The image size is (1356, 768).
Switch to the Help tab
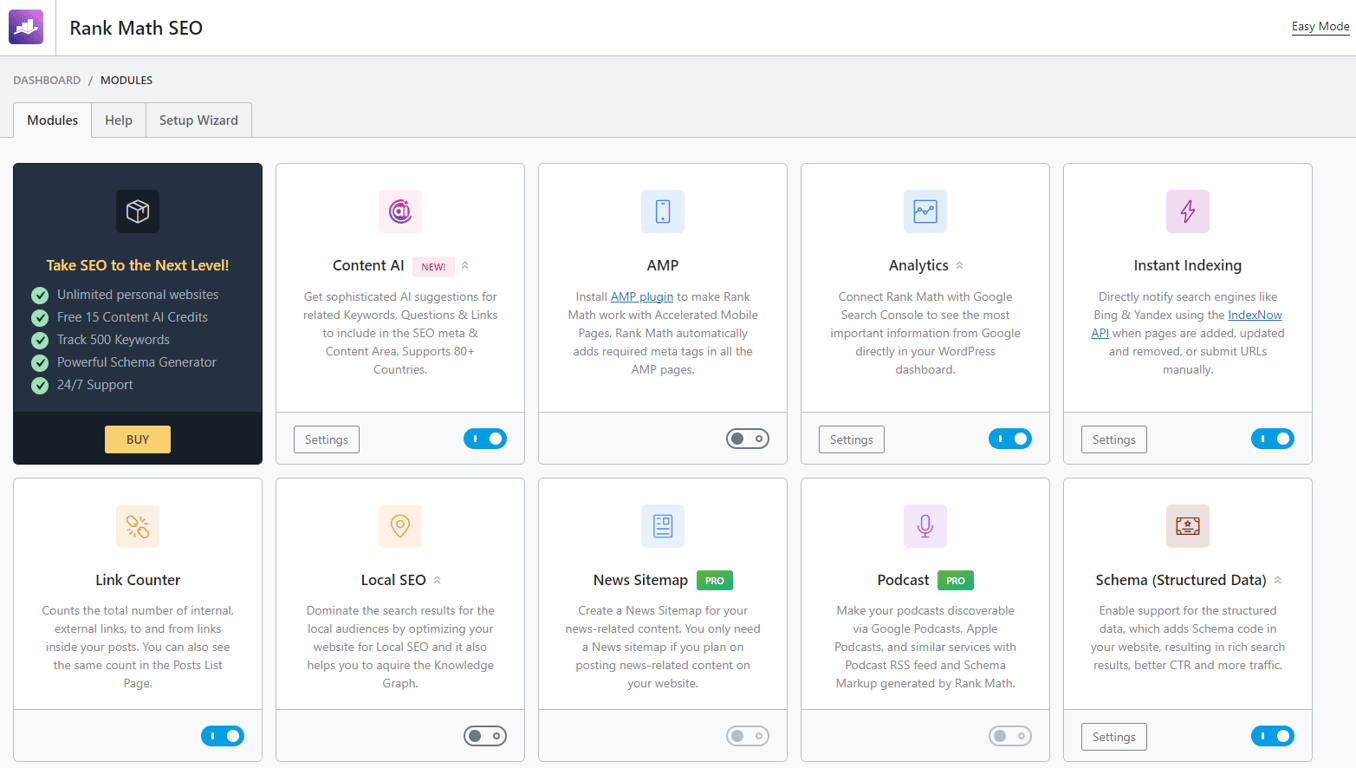pyautogui.click(x=118, y=119)
